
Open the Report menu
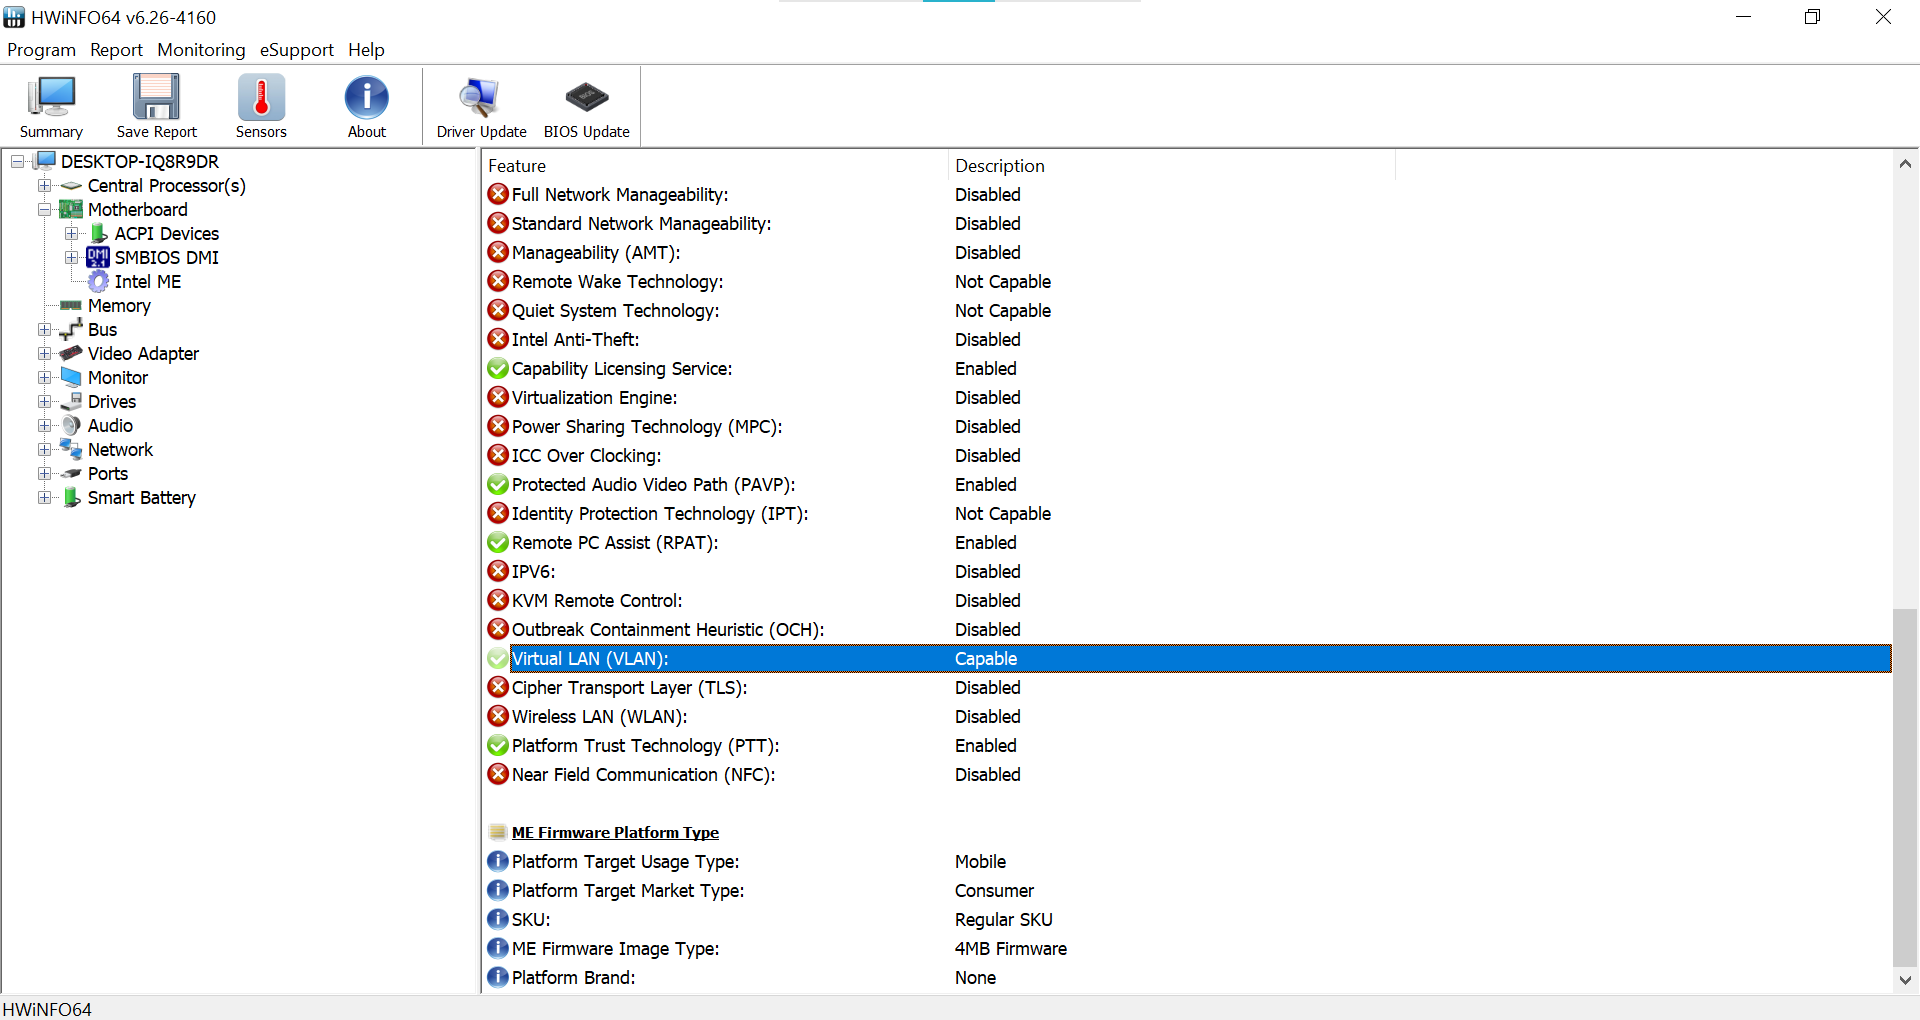pyautogui.click(x=116, y=50)
